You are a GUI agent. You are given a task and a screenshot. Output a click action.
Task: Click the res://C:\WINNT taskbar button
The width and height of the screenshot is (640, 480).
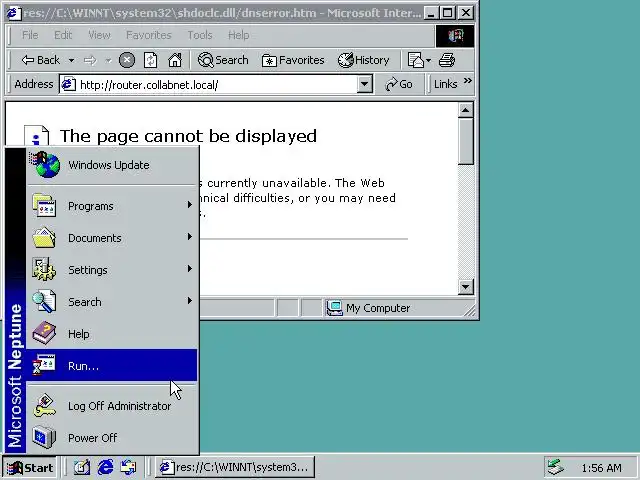click(x=235, y=467)
